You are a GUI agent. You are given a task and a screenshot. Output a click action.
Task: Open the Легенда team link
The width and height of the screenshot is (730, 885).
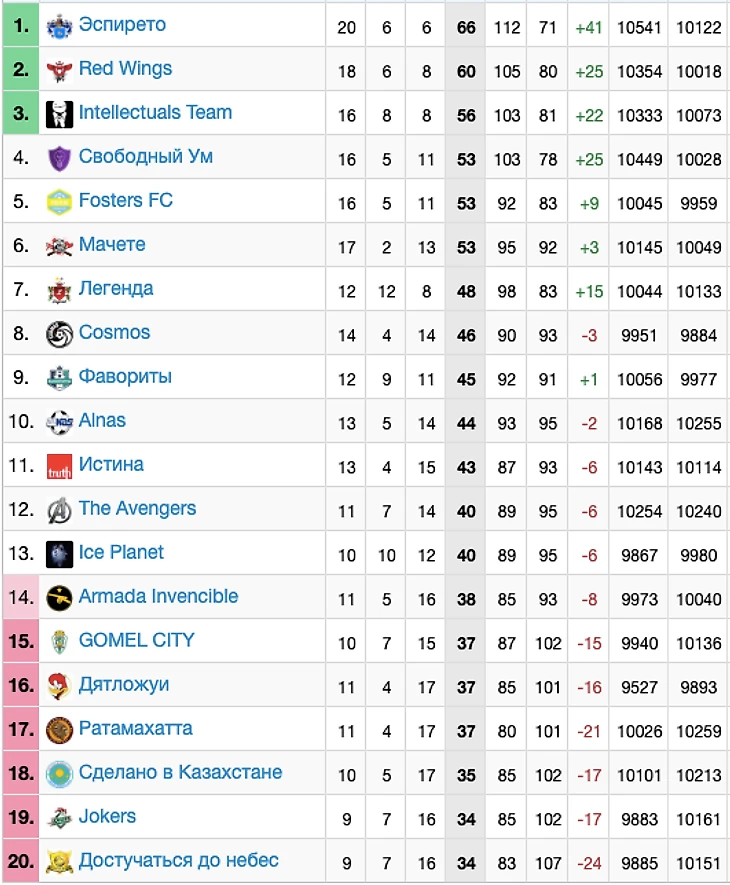pyautogui.click(x=116, y=289)
